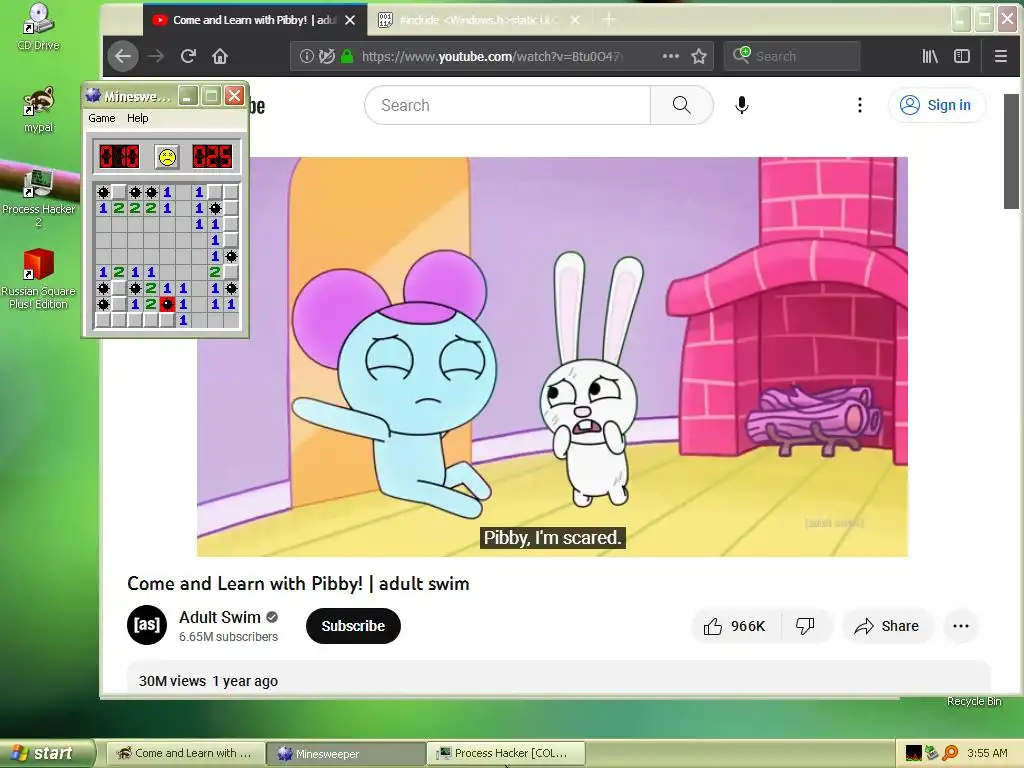
Task: Click the browser forward arrow
Action: (x=156, y=56)
